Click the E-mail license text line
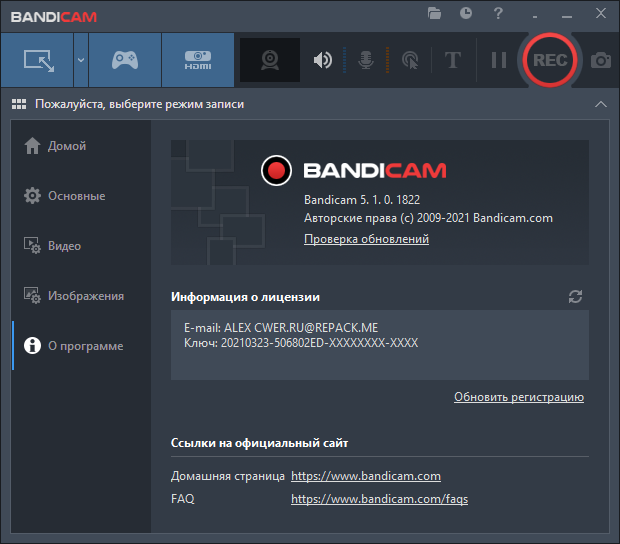This screenshot has height=544, width=620. point(281,328)
